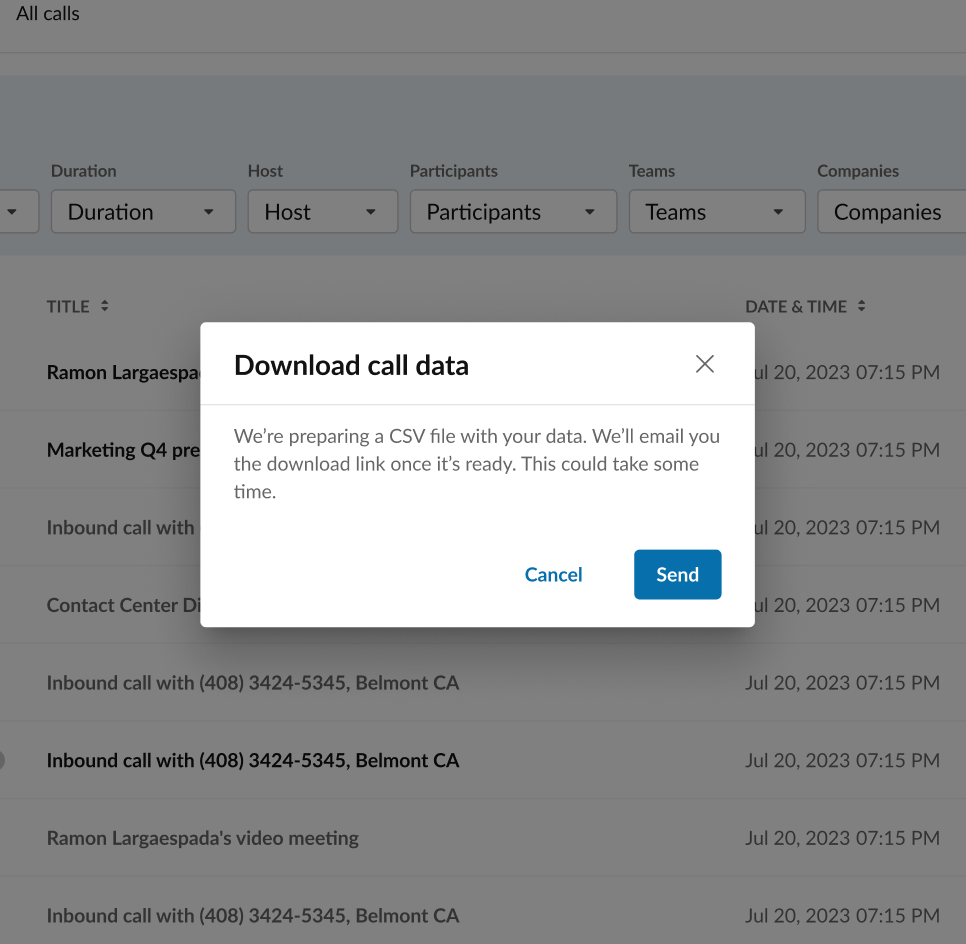Click the Teams dropdown chevron
This screenshot has height=944, width=966.
click(777, 212)
